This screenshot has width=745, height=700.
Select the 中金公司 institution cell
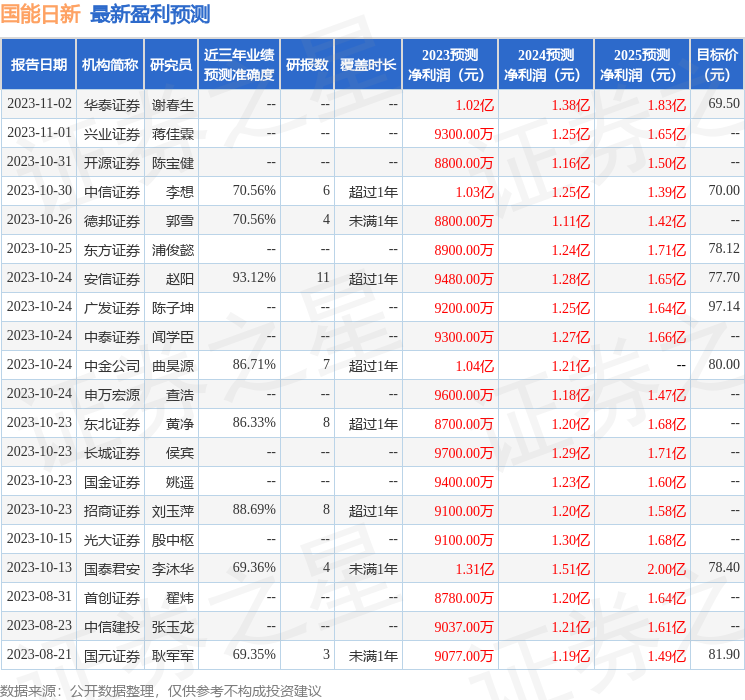click(x=112, y=366)
